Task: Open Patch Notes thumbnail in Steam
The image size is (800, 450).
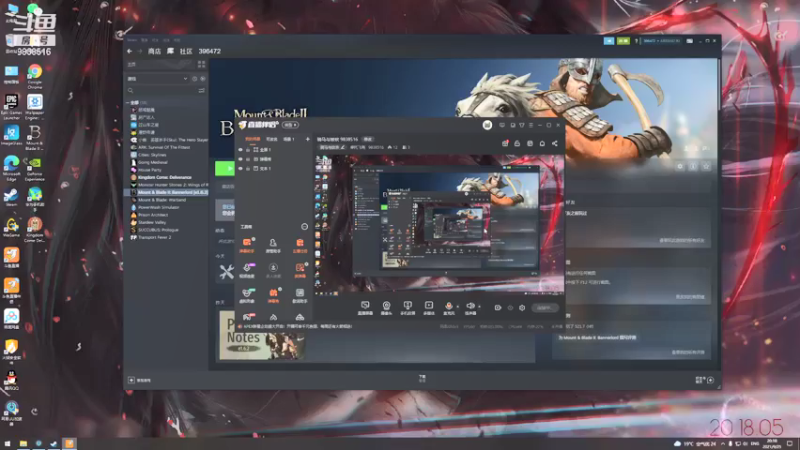Action: click(x=262, y=334)
